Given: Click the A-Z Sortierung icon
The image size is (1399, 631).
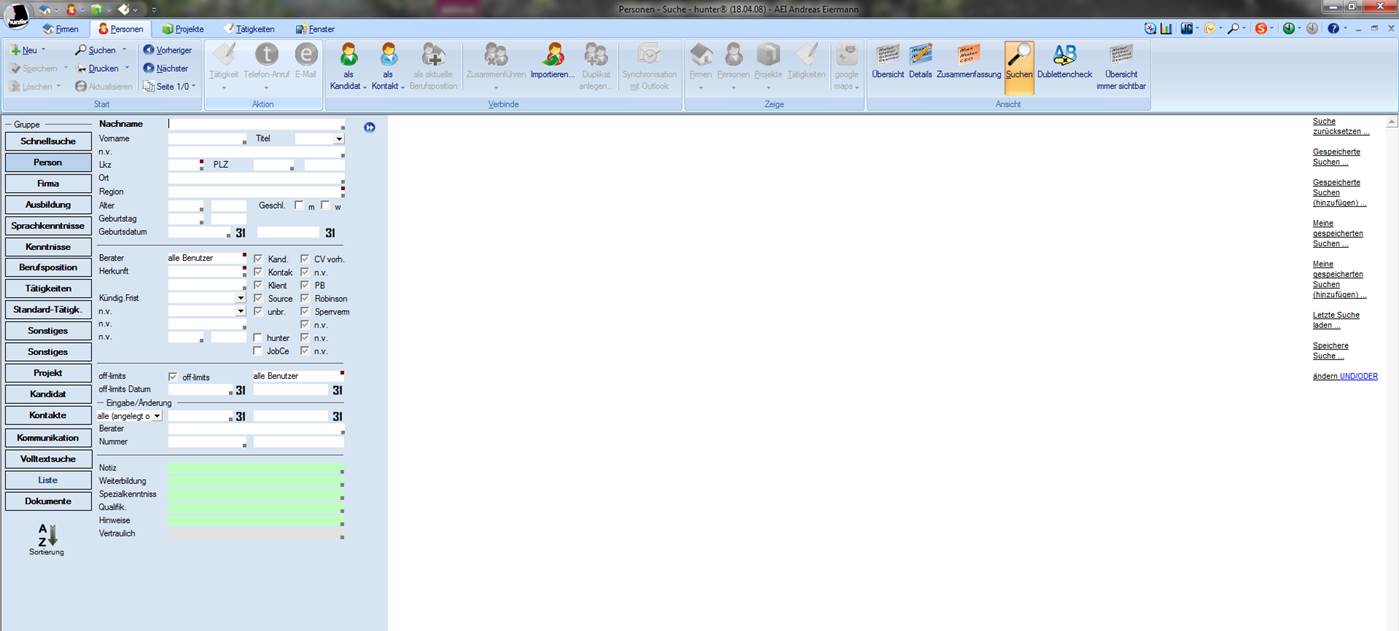Looking at the screenshot, I should click(x=47, y=535).
